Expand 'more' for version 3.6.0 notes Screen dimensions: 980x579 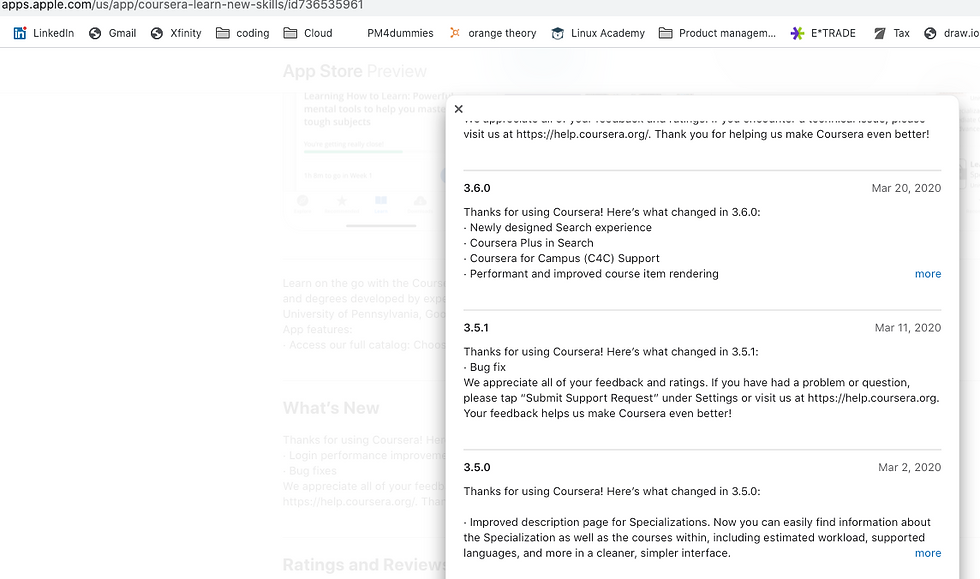(x=928, y=274)
